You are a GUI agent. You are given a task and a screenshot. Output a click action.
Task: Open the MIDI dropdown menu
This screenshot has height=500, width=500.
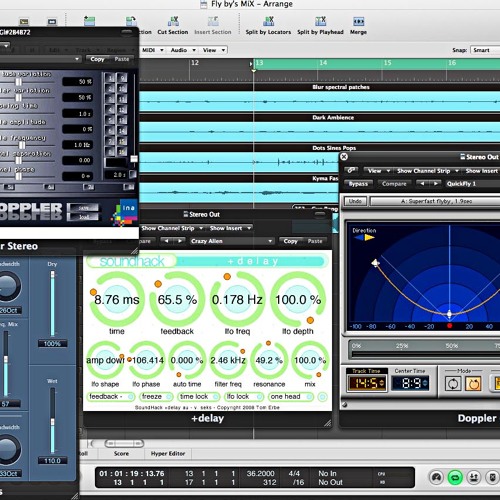coord(153,50)
